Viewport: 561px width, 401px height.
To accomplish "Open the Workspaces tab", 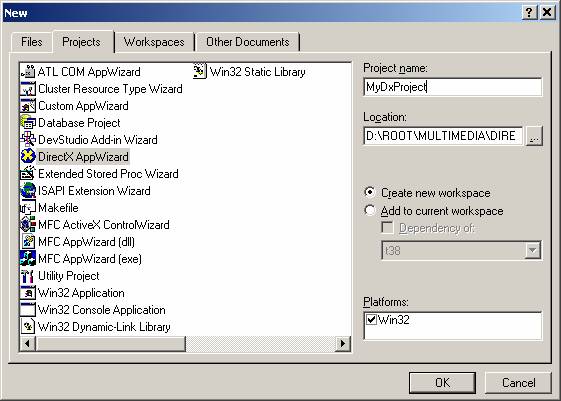I will pos(154,42).
